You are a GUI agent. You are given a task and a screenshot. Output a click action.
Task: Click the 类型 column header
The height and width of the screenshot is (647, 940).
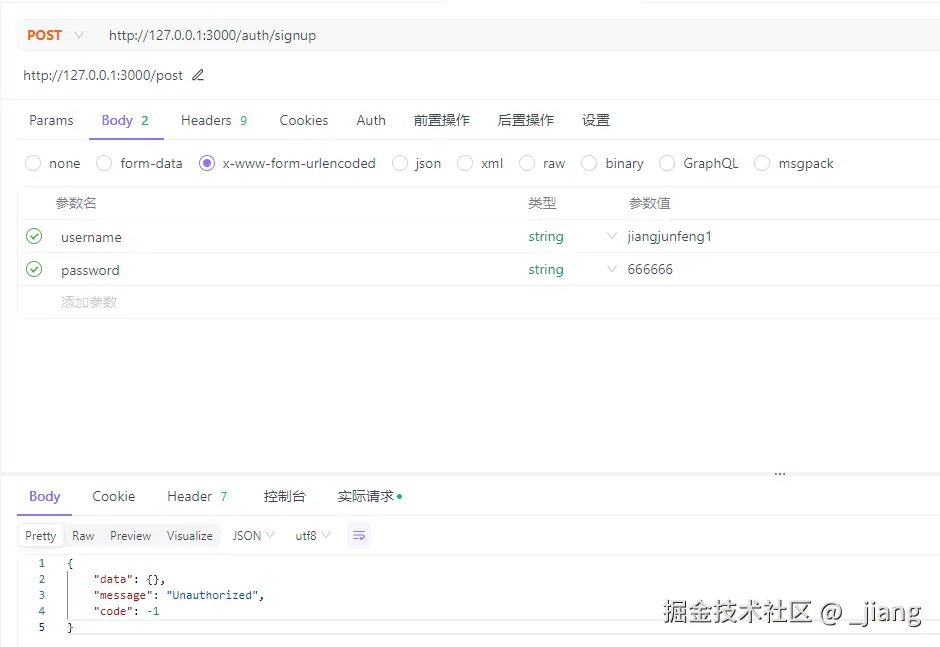pos(543,203)
